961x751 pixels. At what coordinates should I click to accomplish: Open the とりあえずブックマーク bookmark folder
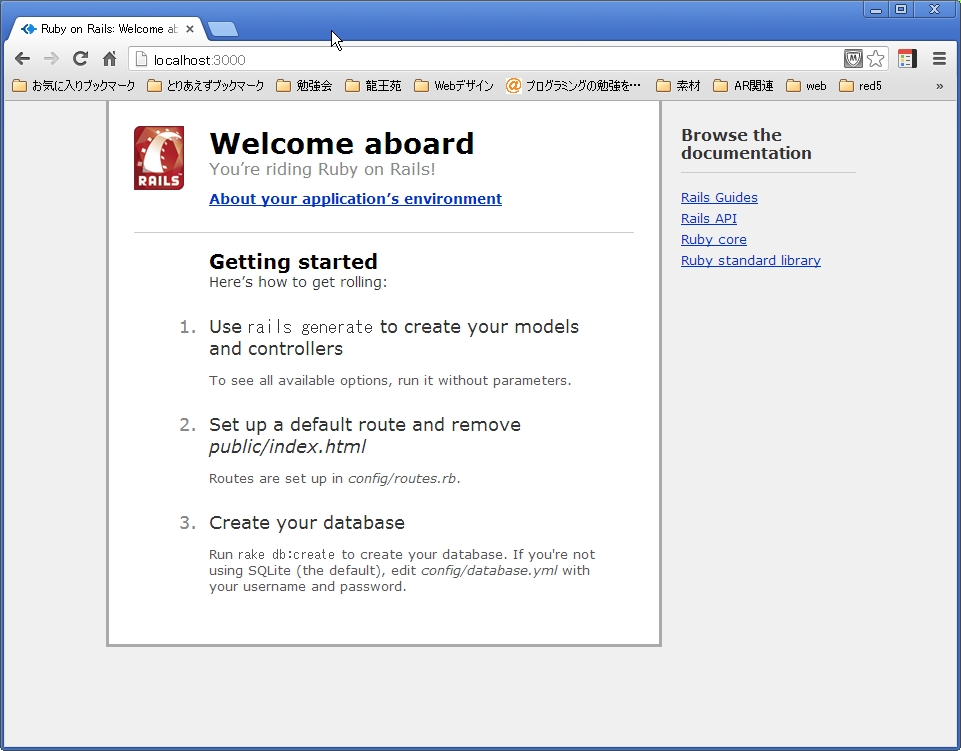pyautogui.click(x=206, y=86)
